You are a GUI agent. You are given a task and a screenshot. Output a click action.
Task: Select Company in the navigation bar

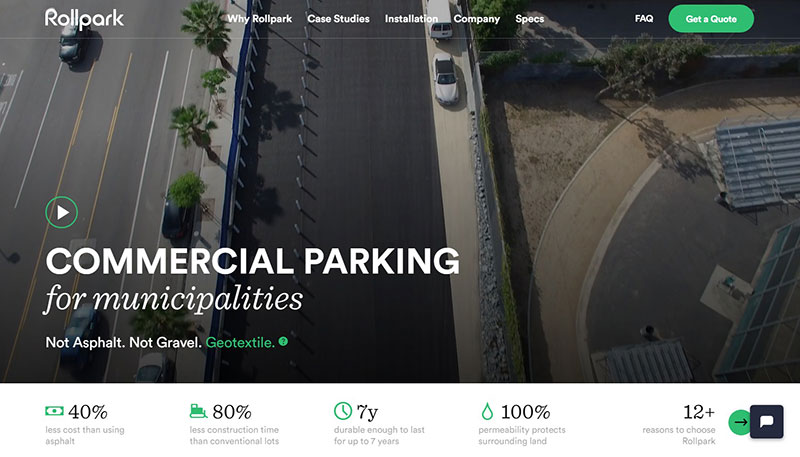point(477,19)
